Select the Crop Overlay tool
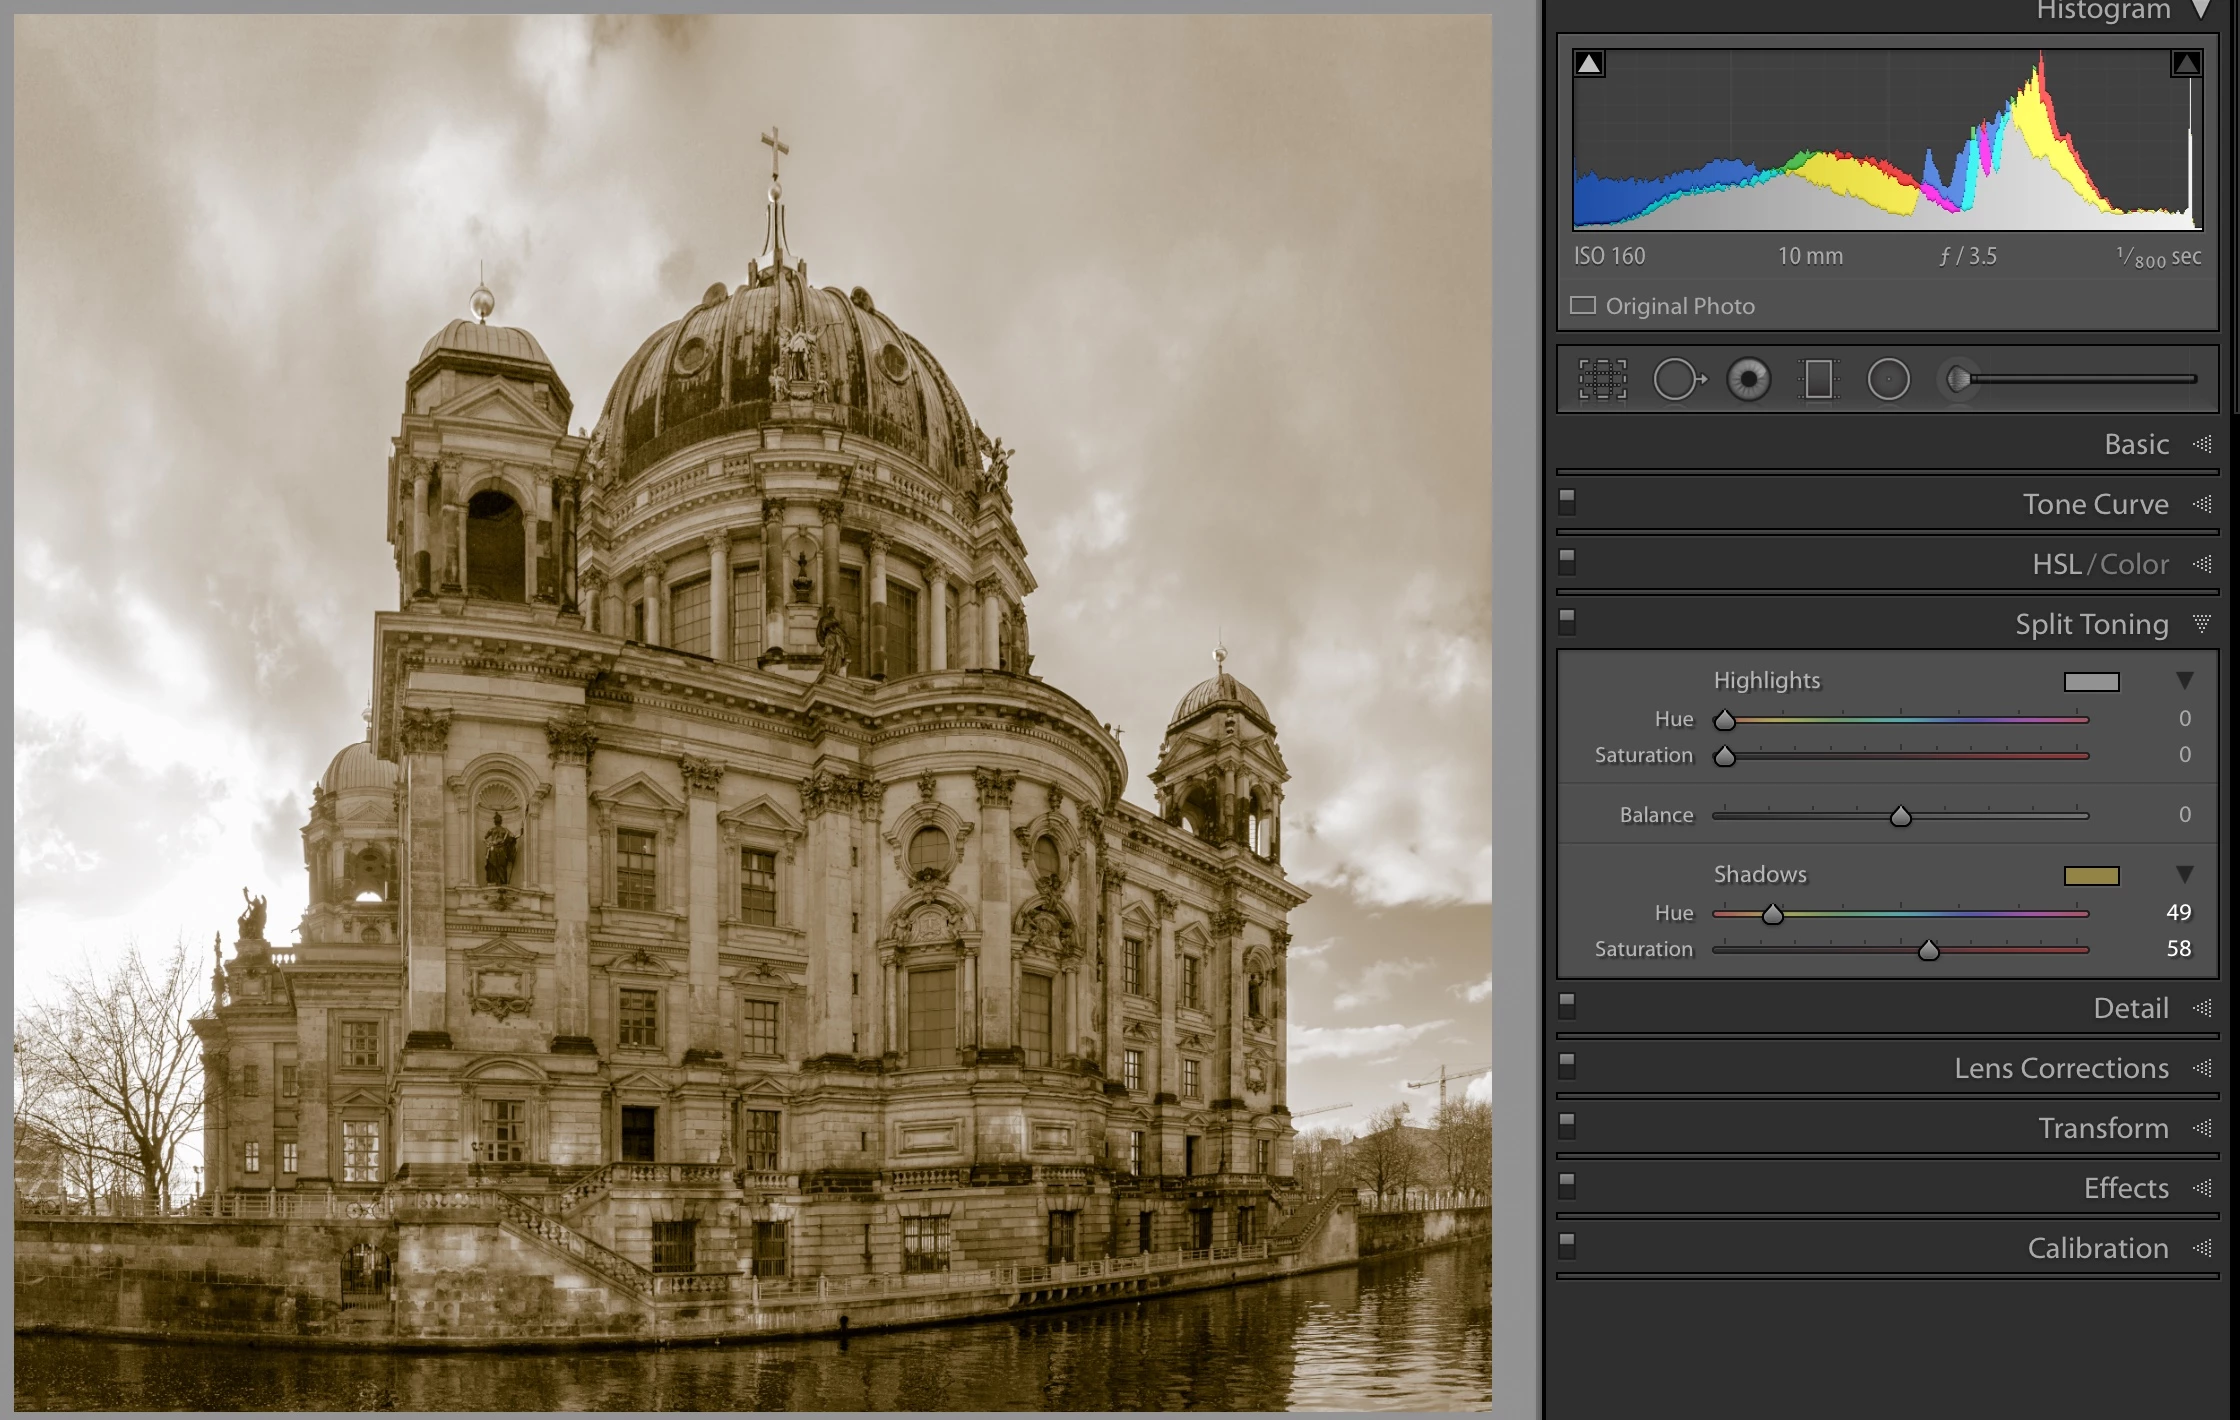Image resolution: width=2240 pixels, height=1420 pixels. click(x=1602, y=380)
